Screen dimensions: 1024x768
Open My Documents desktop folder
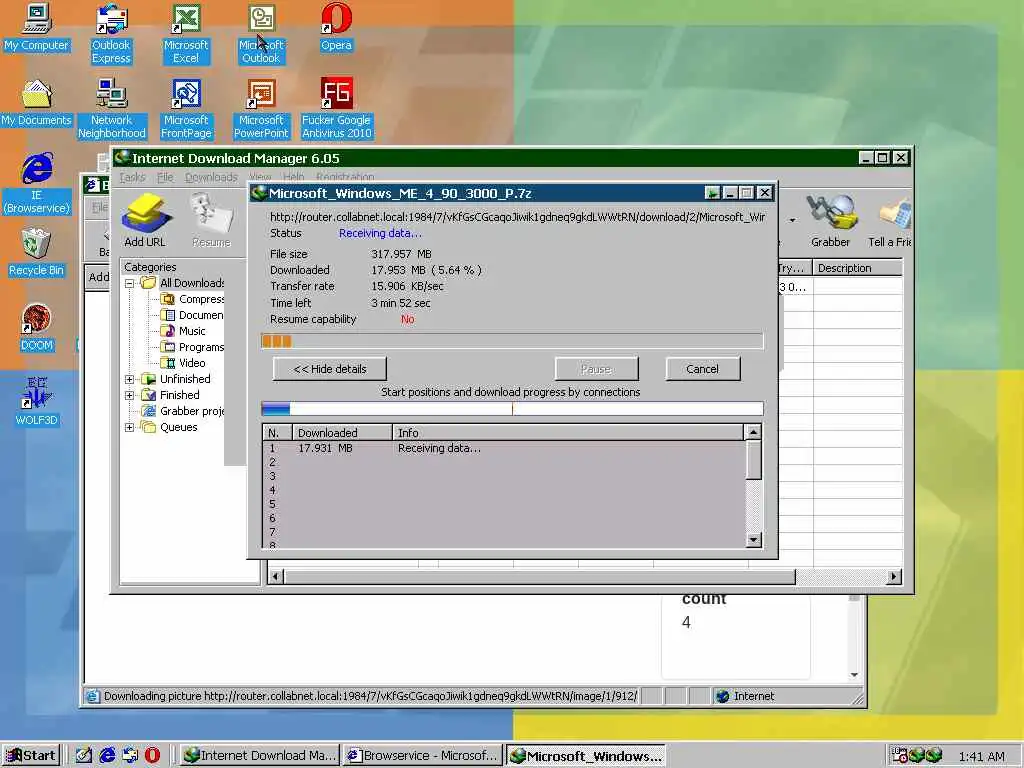(36, 103)
